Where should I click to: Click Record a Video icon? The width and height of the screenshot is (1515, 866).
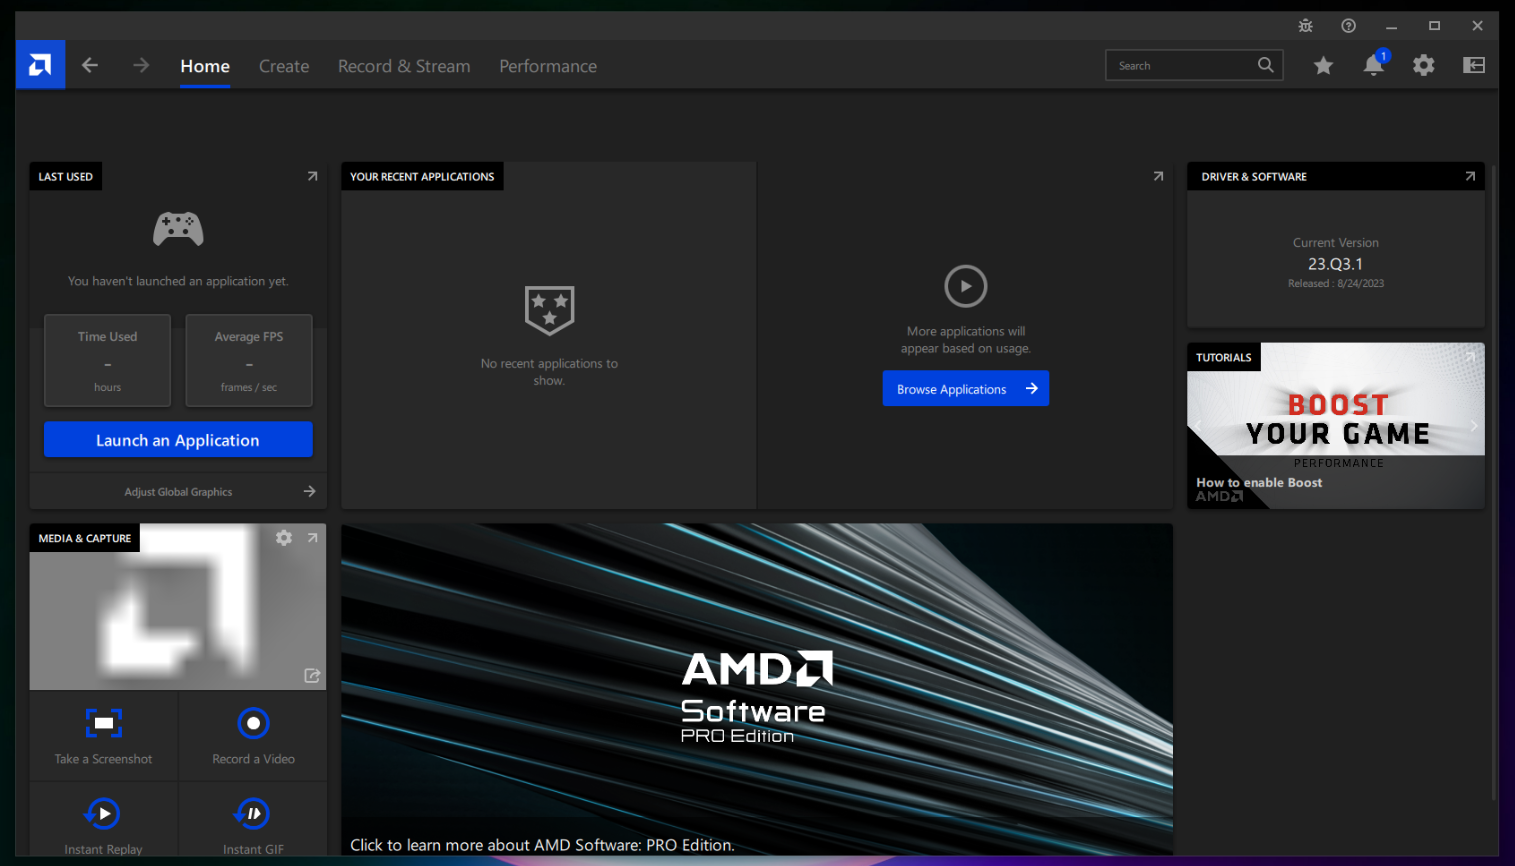254,723
